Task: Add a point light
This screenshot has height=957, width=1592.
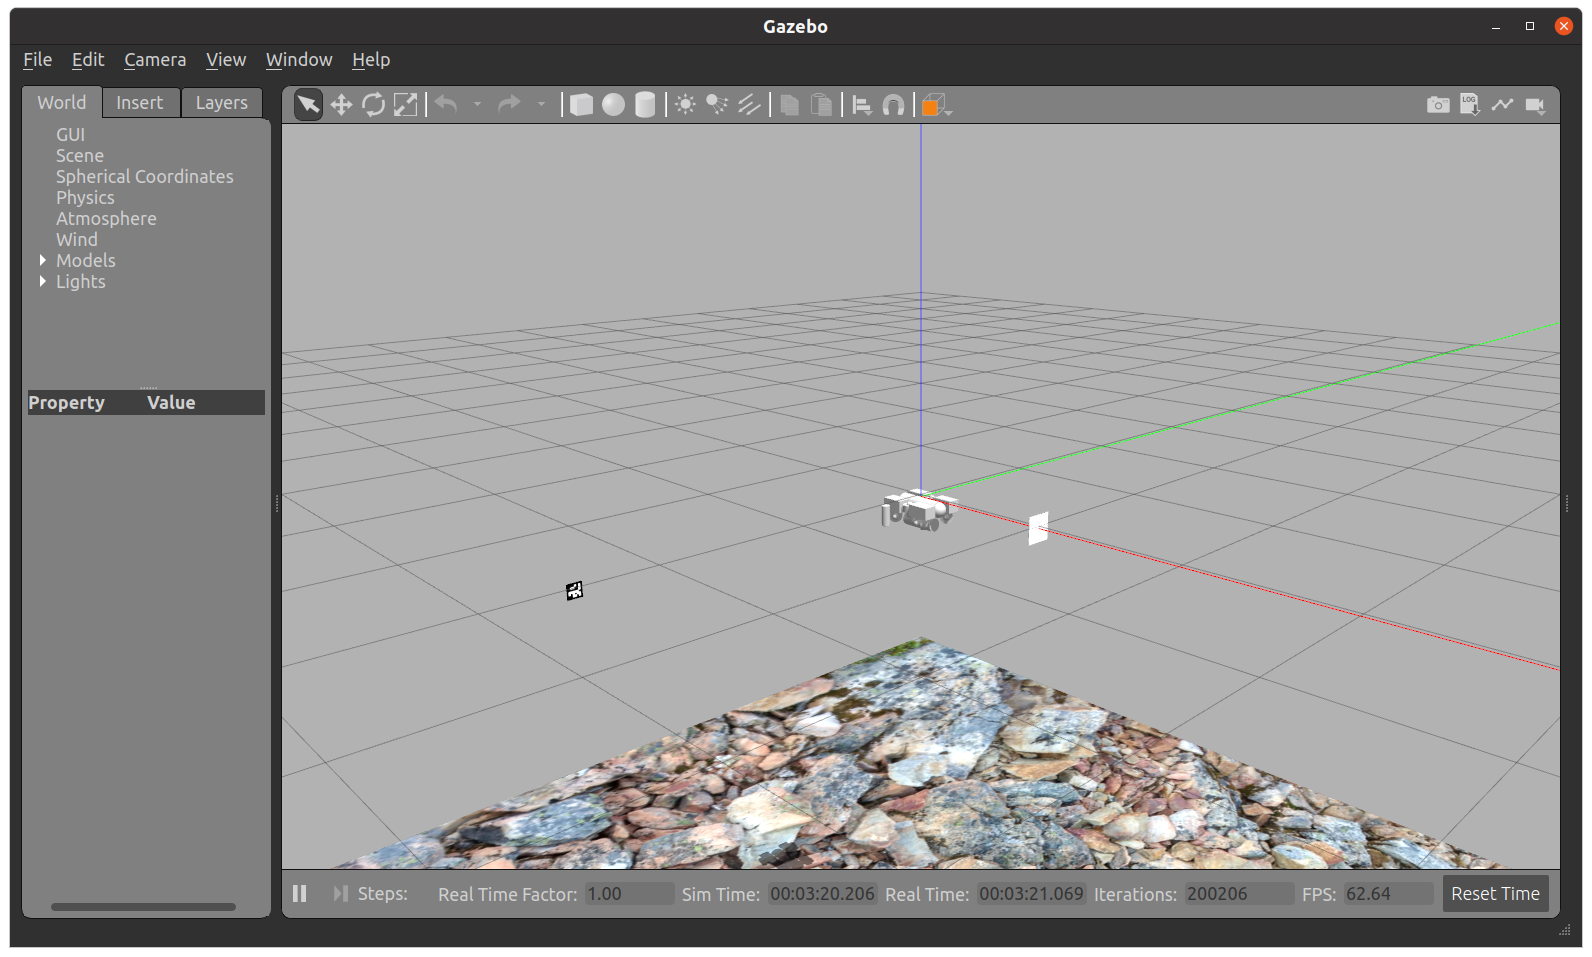Action: [x=685, y=104]
